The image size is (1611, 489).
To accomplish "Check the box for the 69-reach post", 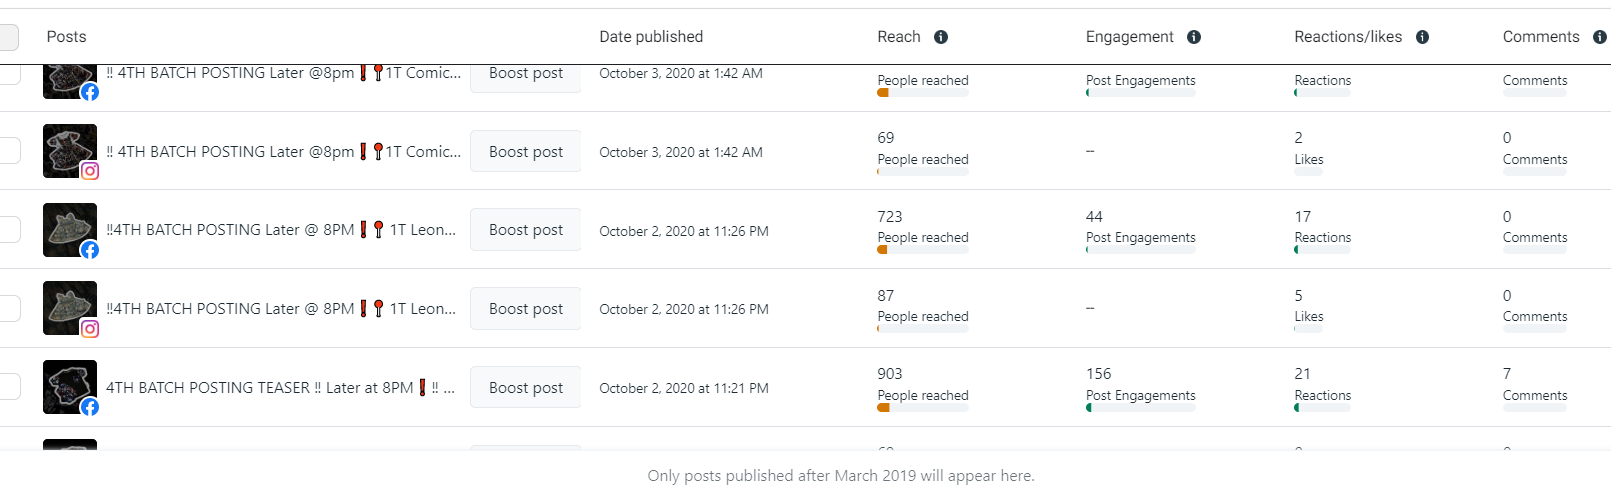I will tap(9, 151).
